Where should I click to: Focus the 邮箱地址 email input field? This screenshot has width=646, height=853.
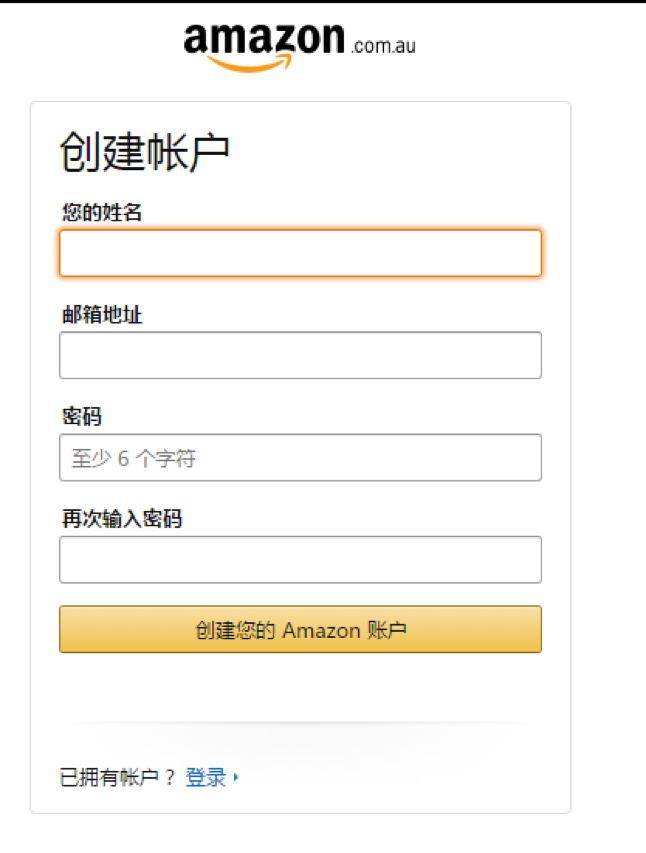300,355
